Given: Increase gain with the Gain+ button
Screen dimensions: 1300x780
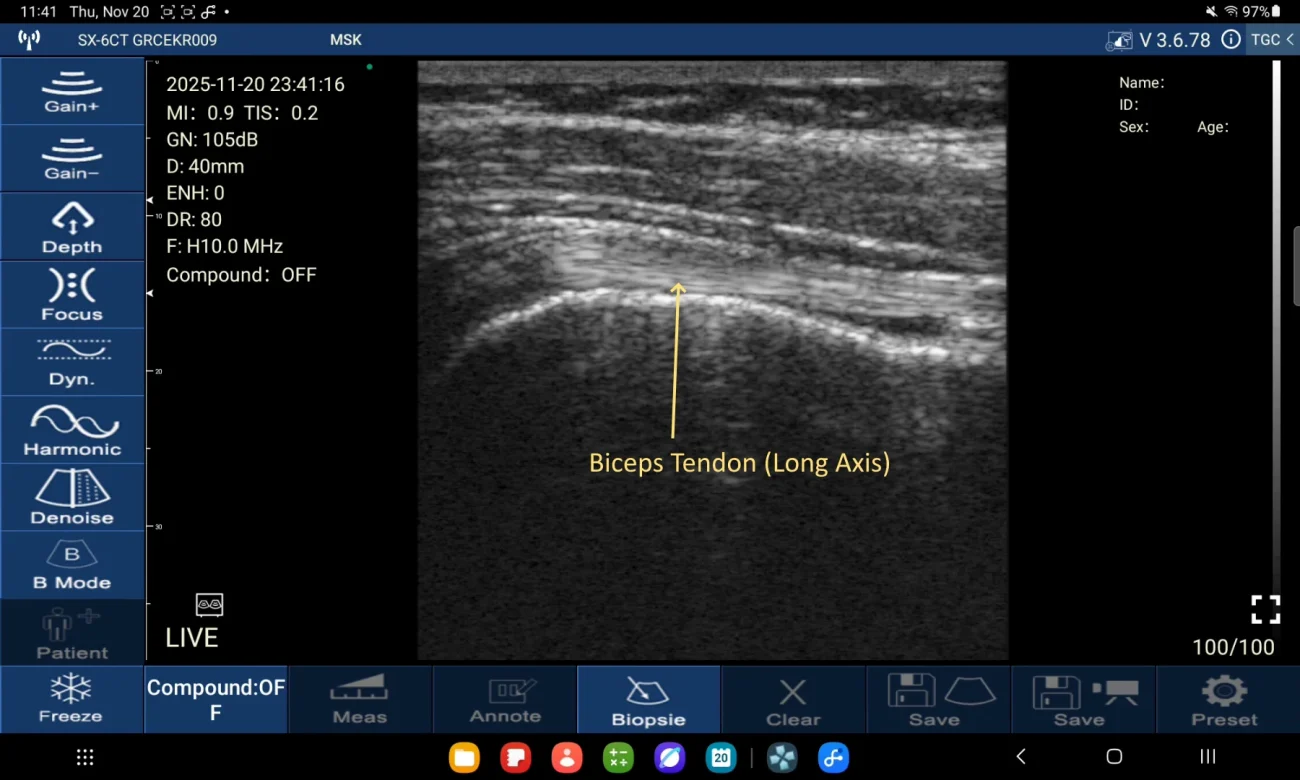Looking at the screenshot, I should point(72,91).
